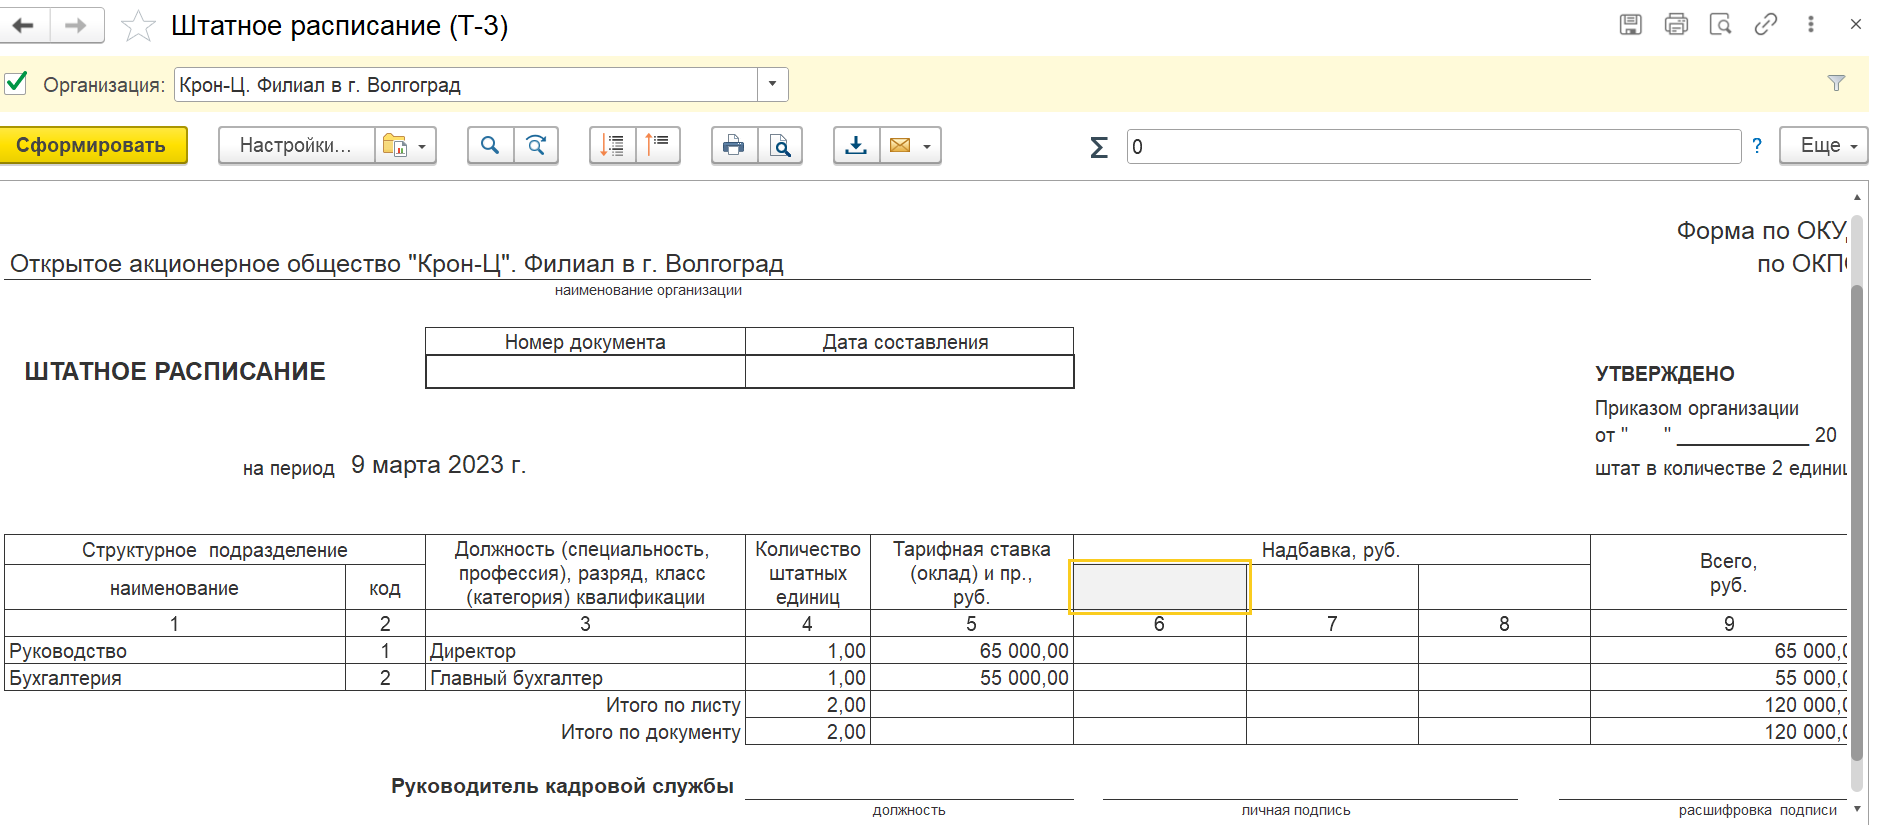
Task: Click the question mark help link
Action: pos(1757,146)
